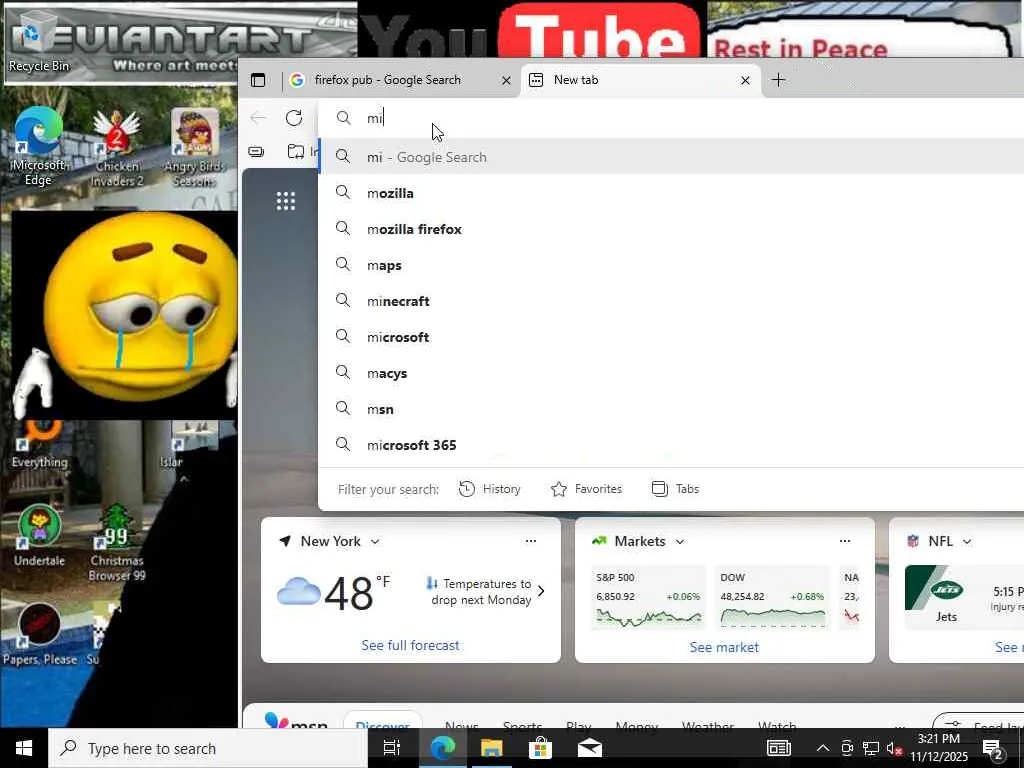Open the S&P 500 market tile
This screenshot has height=768, width=1024.
(x=648, y=598)
